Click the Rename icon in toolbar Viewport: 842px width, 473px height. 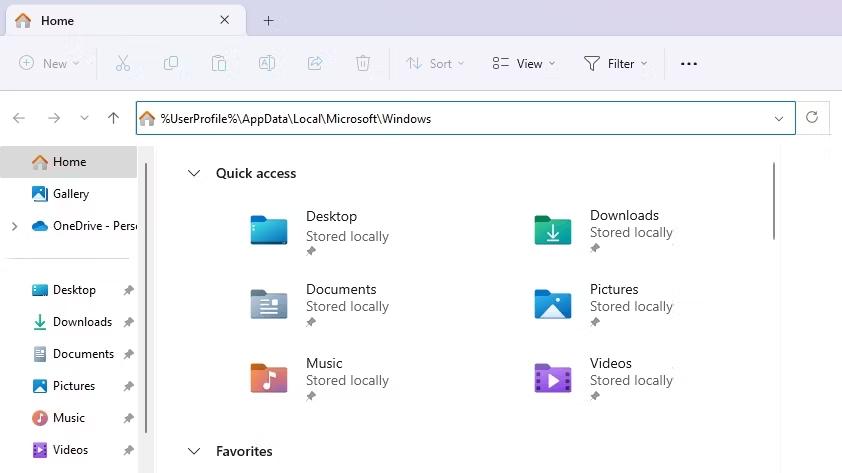point(267,63)
